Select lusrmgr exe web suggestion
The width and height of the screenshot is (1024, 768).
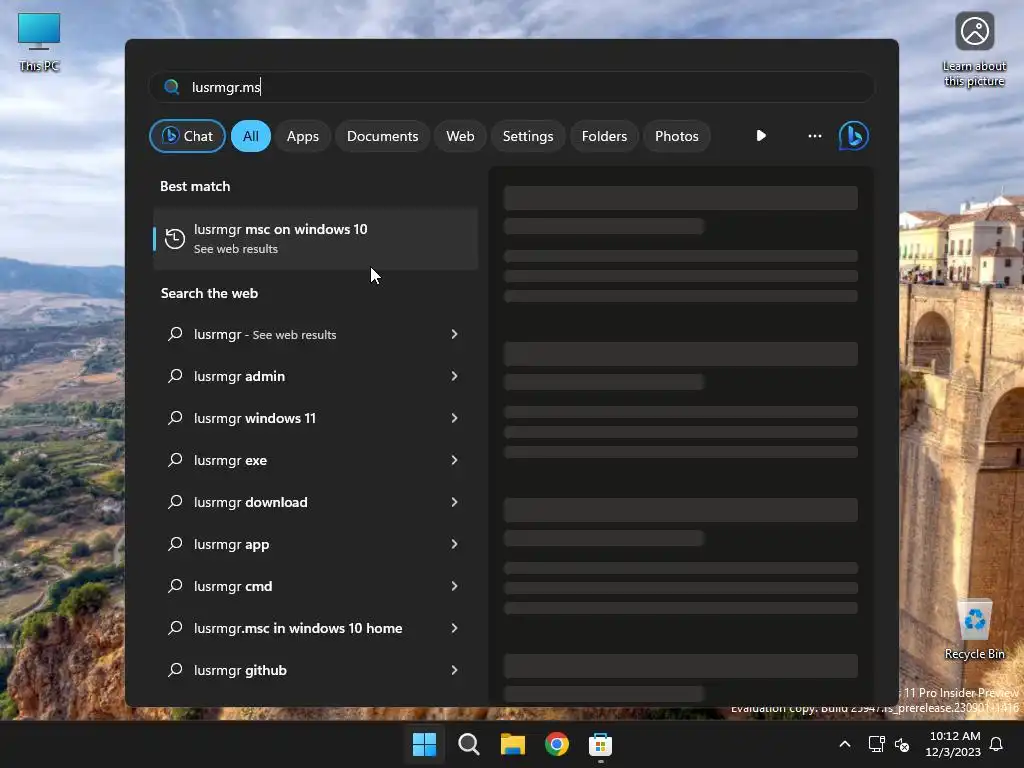(x=315, y=460)
